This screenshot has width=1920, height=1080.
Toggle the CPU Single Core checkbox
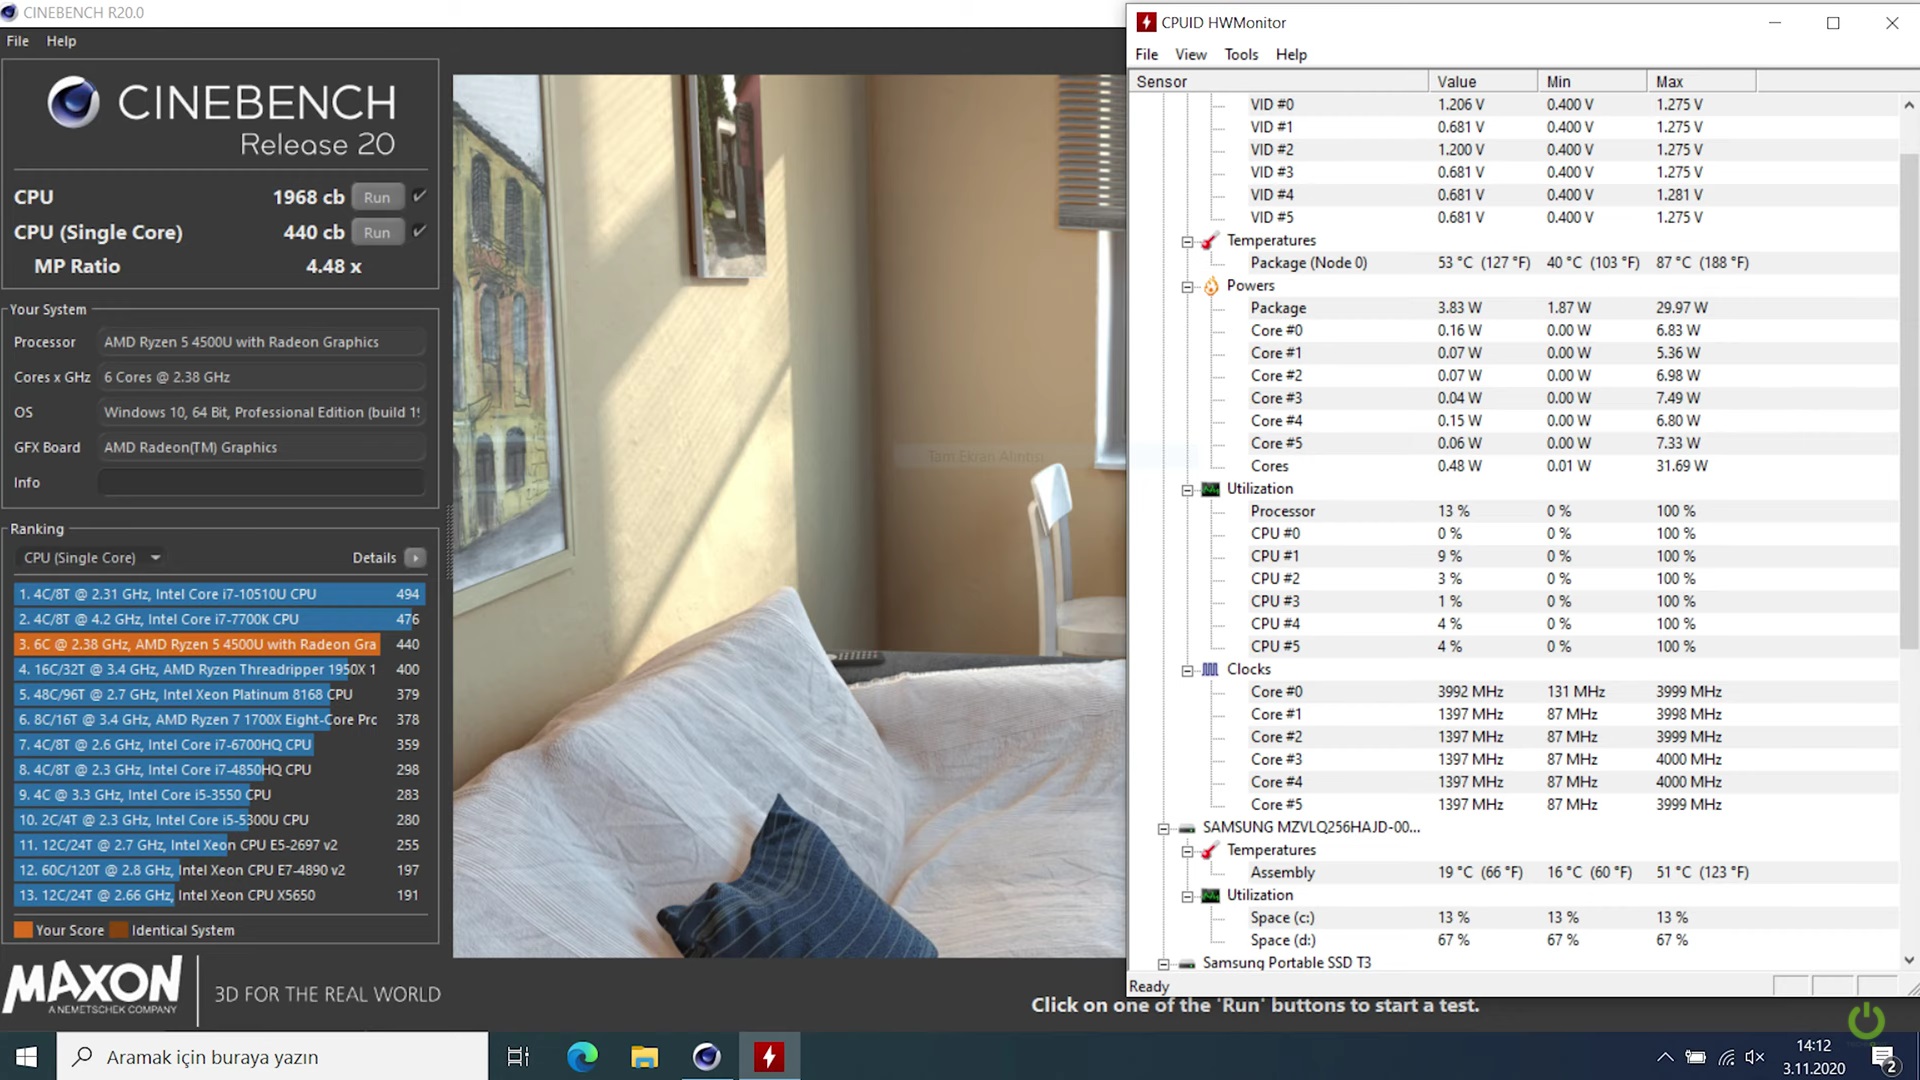tap(420, 231)
